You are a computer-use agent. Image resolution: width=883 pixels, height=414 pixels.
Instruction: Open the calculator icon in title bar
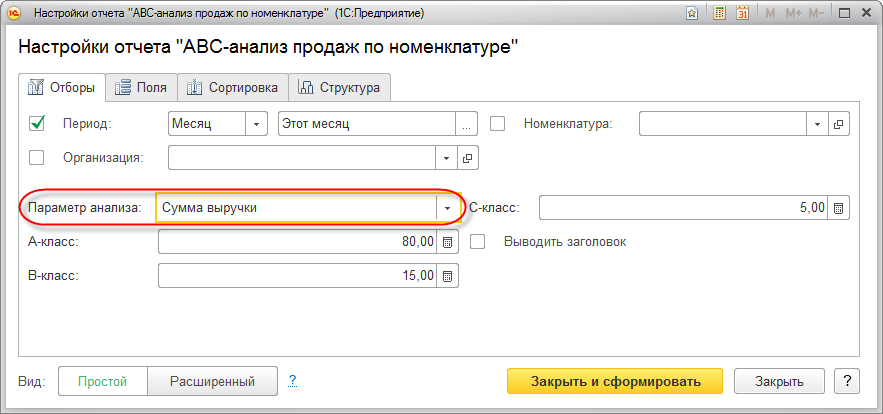(720, 14)
